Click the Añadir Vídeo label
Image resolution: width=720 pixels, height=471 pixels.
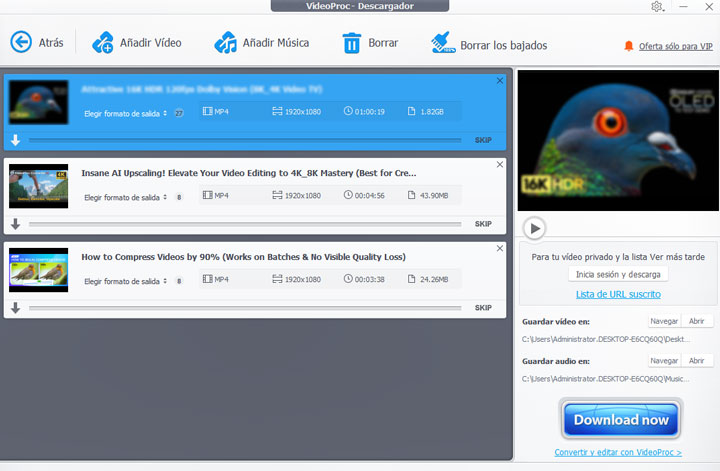[151, 43]
